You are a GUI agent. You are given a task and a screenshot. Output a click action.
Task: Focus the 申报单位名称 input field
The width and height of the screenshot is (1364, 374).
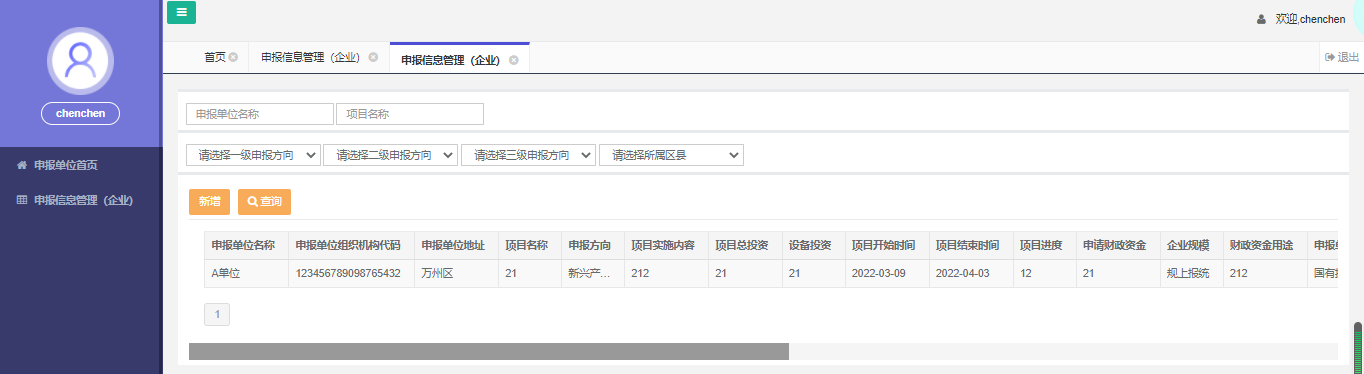coord(260,114)
